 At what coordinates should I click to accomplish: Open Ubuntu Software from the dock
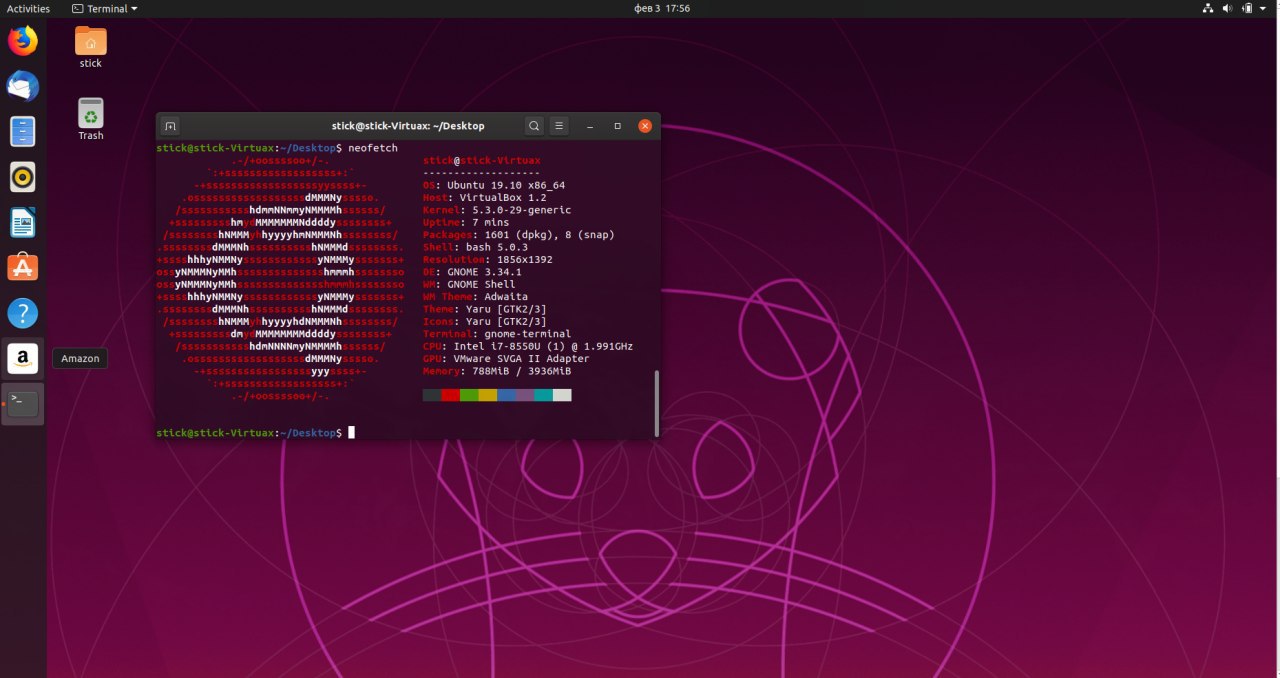click(x=22, y=267)
